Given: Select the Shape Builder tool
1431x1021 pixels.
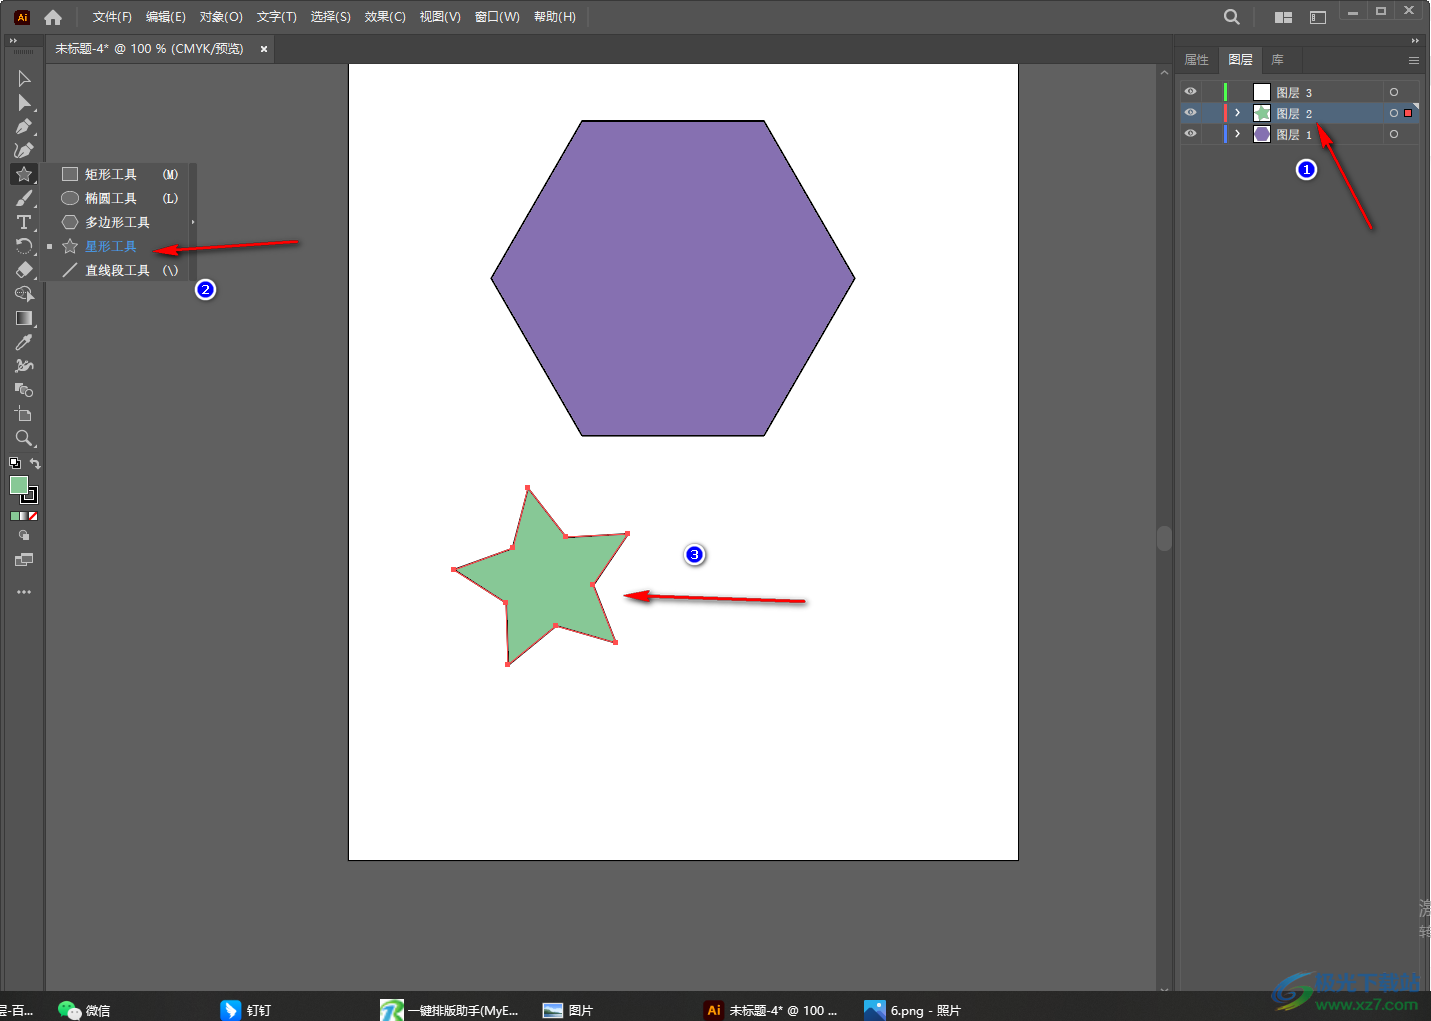Looking at the screenshot, I should click(24, 294).
